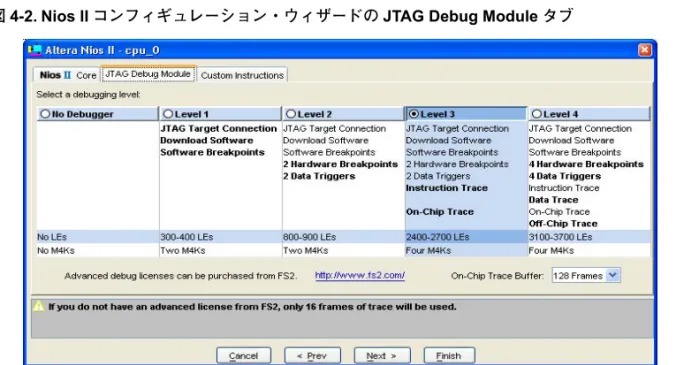Click bold 'Software Breakpoints' under Level 1
Screen dimensions: 699x365
213,152
